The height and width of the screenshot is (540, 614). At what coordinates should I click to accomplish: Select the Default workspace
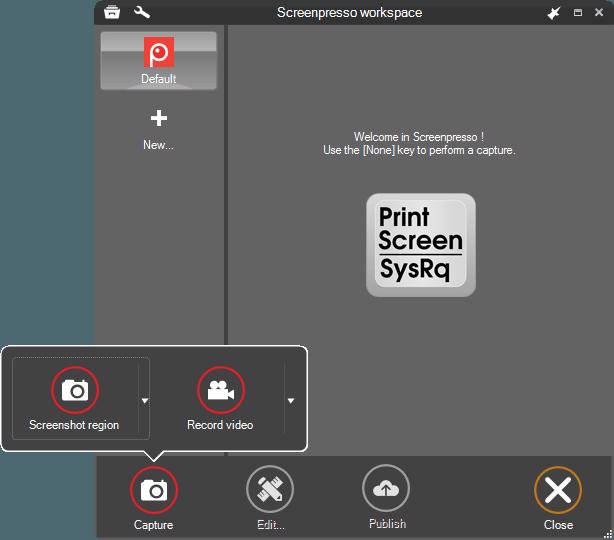pyautogui.click(x=159, y=61)
